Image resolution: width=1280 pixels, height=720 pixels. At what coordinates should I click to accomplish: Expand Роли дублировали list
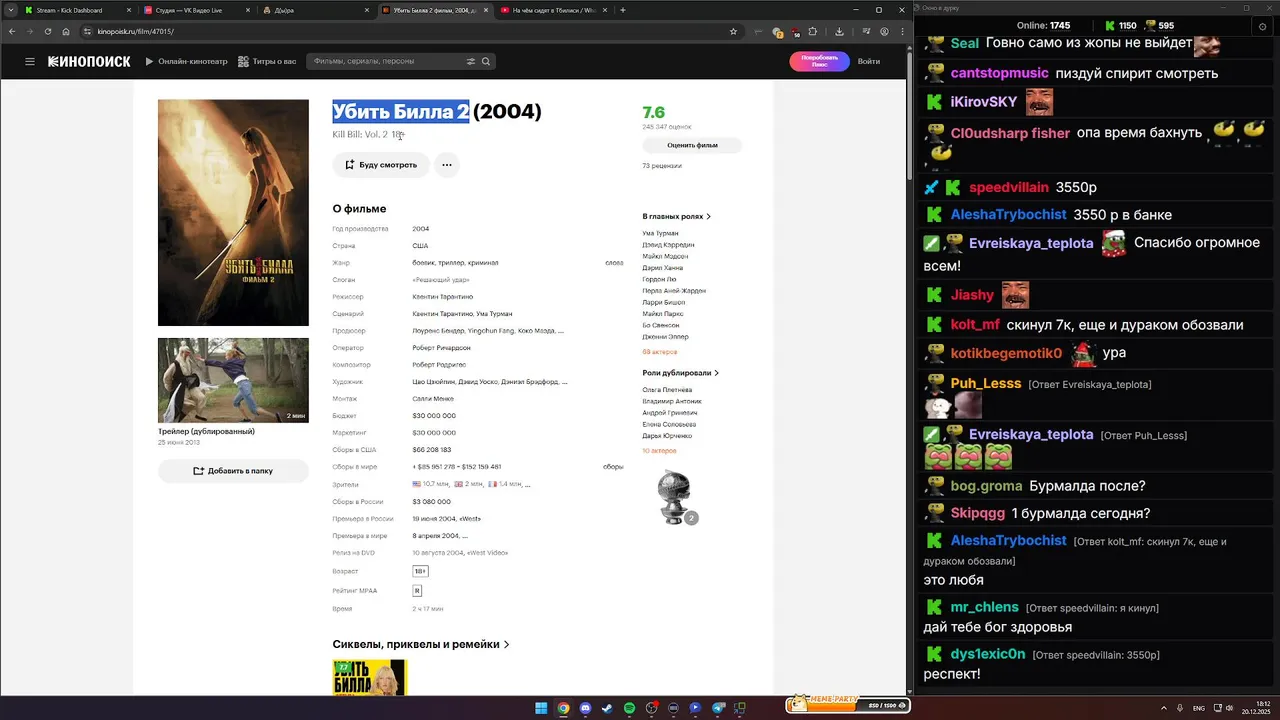click(x=681, y=373)
